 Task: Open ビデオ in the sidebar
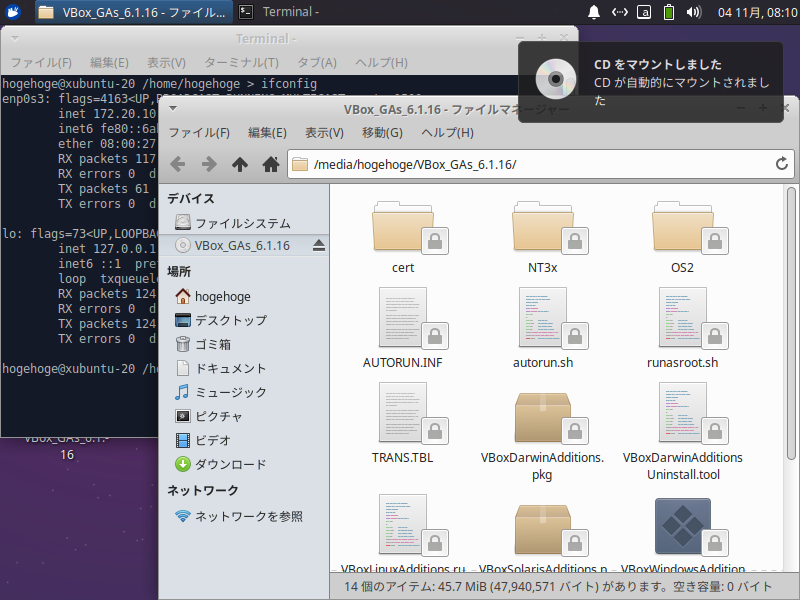point(244,440)
